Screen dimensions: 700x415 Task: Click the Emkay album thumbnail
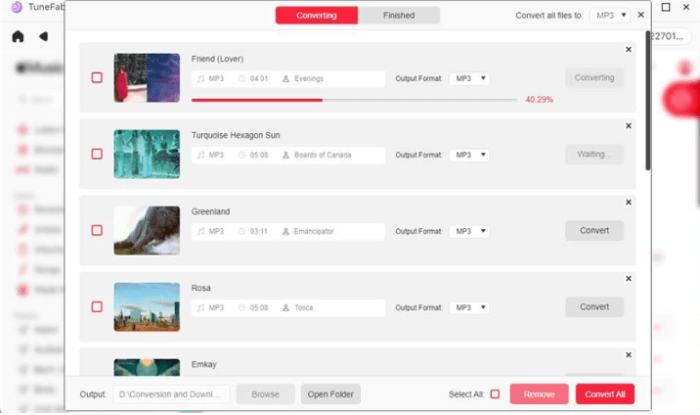pos(147,367)
